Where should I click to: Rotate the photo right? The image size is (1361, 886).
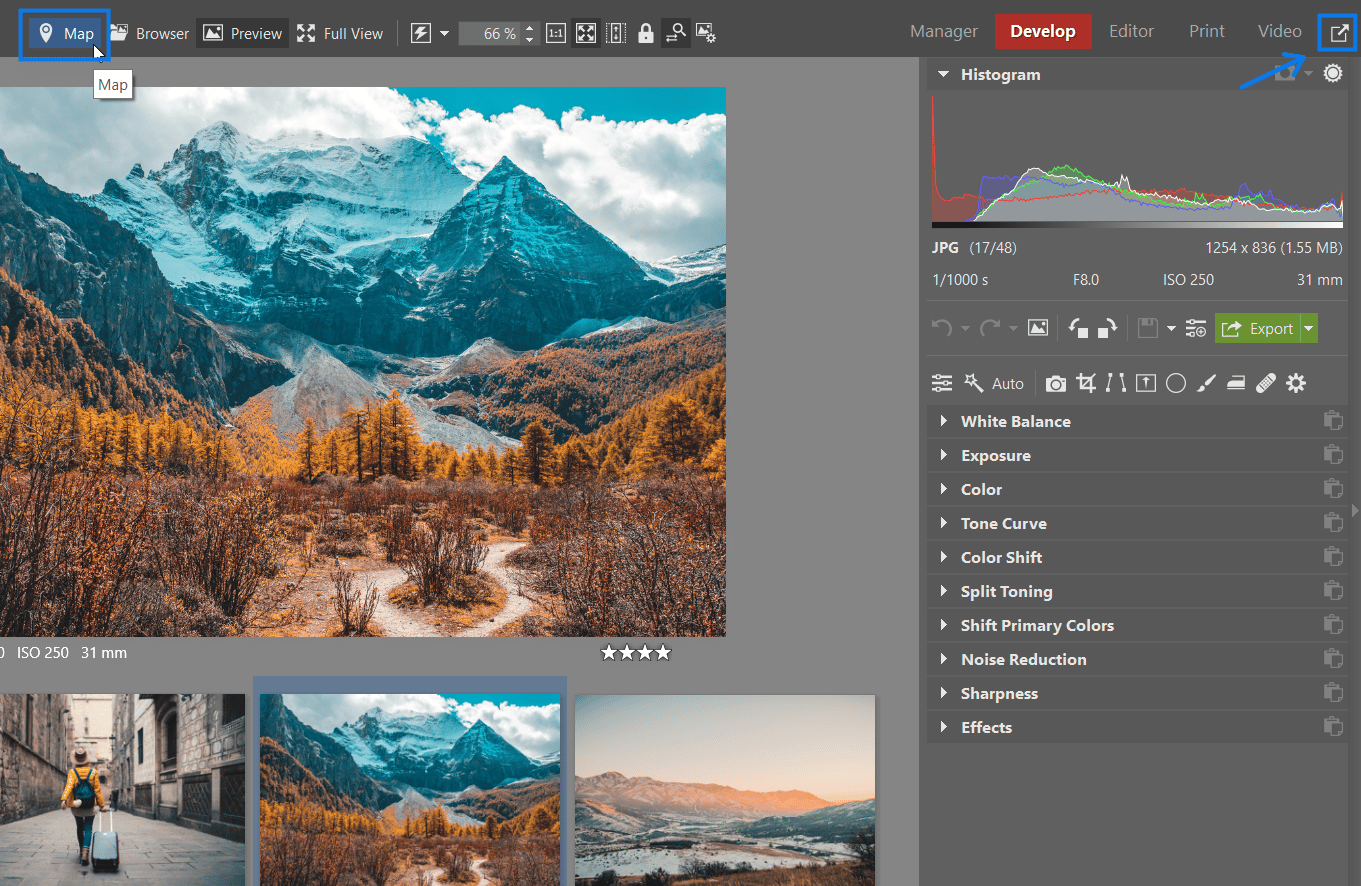coord(1108,328)
